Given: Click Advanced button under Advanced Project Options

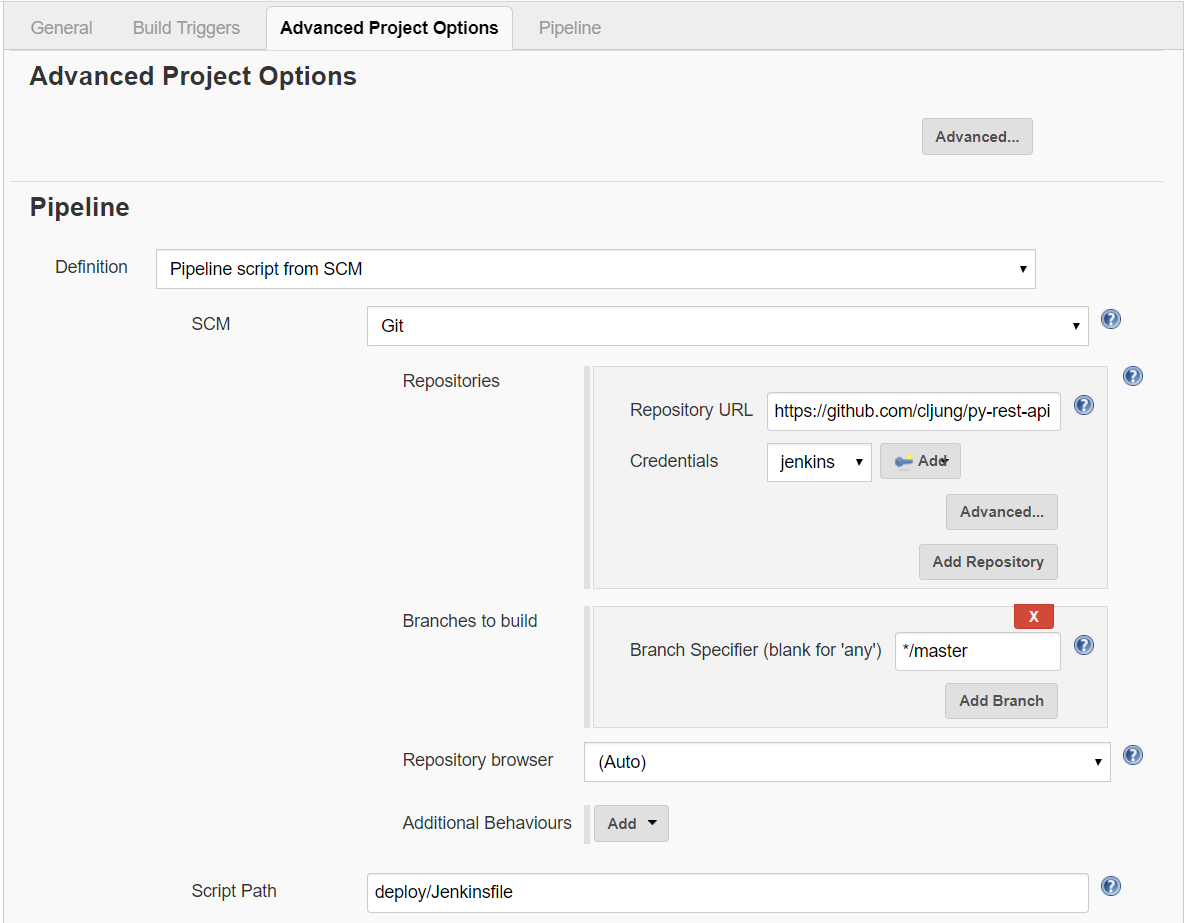Looking at the screenshot, I should (976, 137).
